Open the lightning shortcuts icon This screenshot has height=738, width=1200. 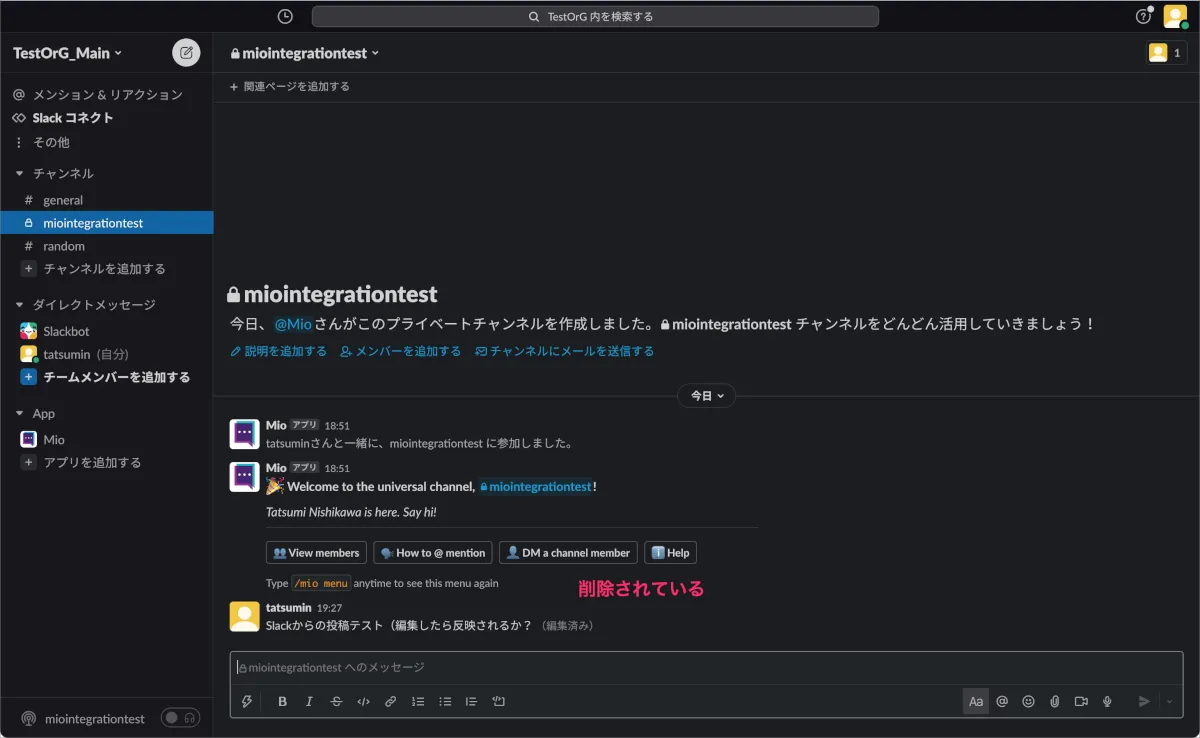(247, 701)
